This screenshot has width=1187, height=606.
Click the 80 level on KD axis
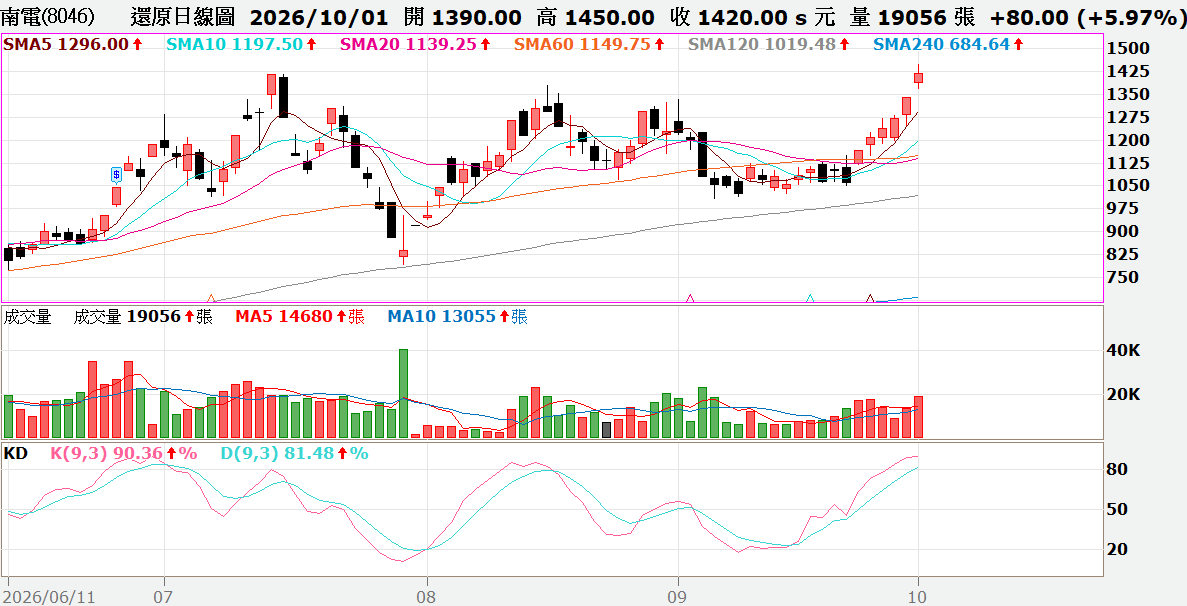coord(1118,470)
